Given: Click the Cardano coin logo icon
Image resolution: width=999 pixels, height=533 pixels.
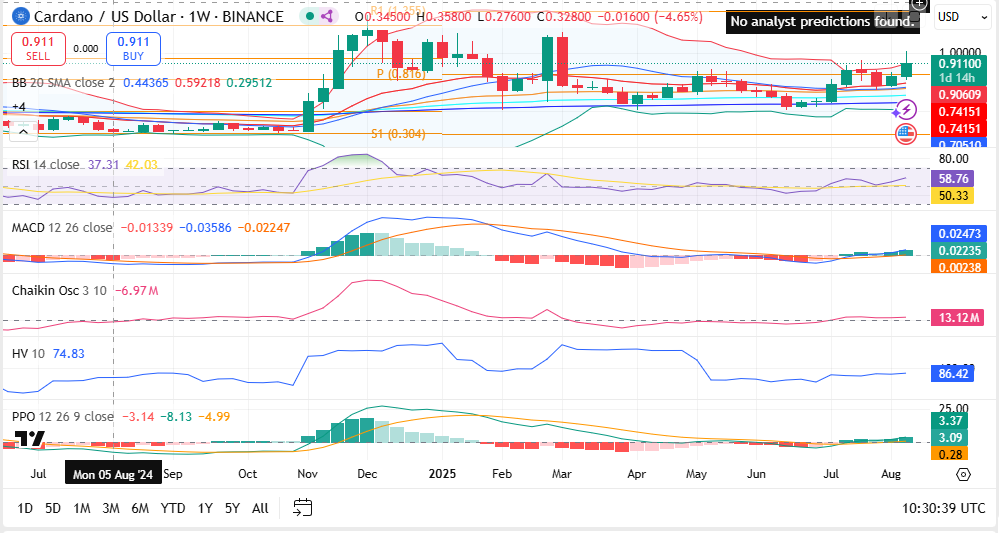Looking at the screenshot, I should [x=22, y=17].
